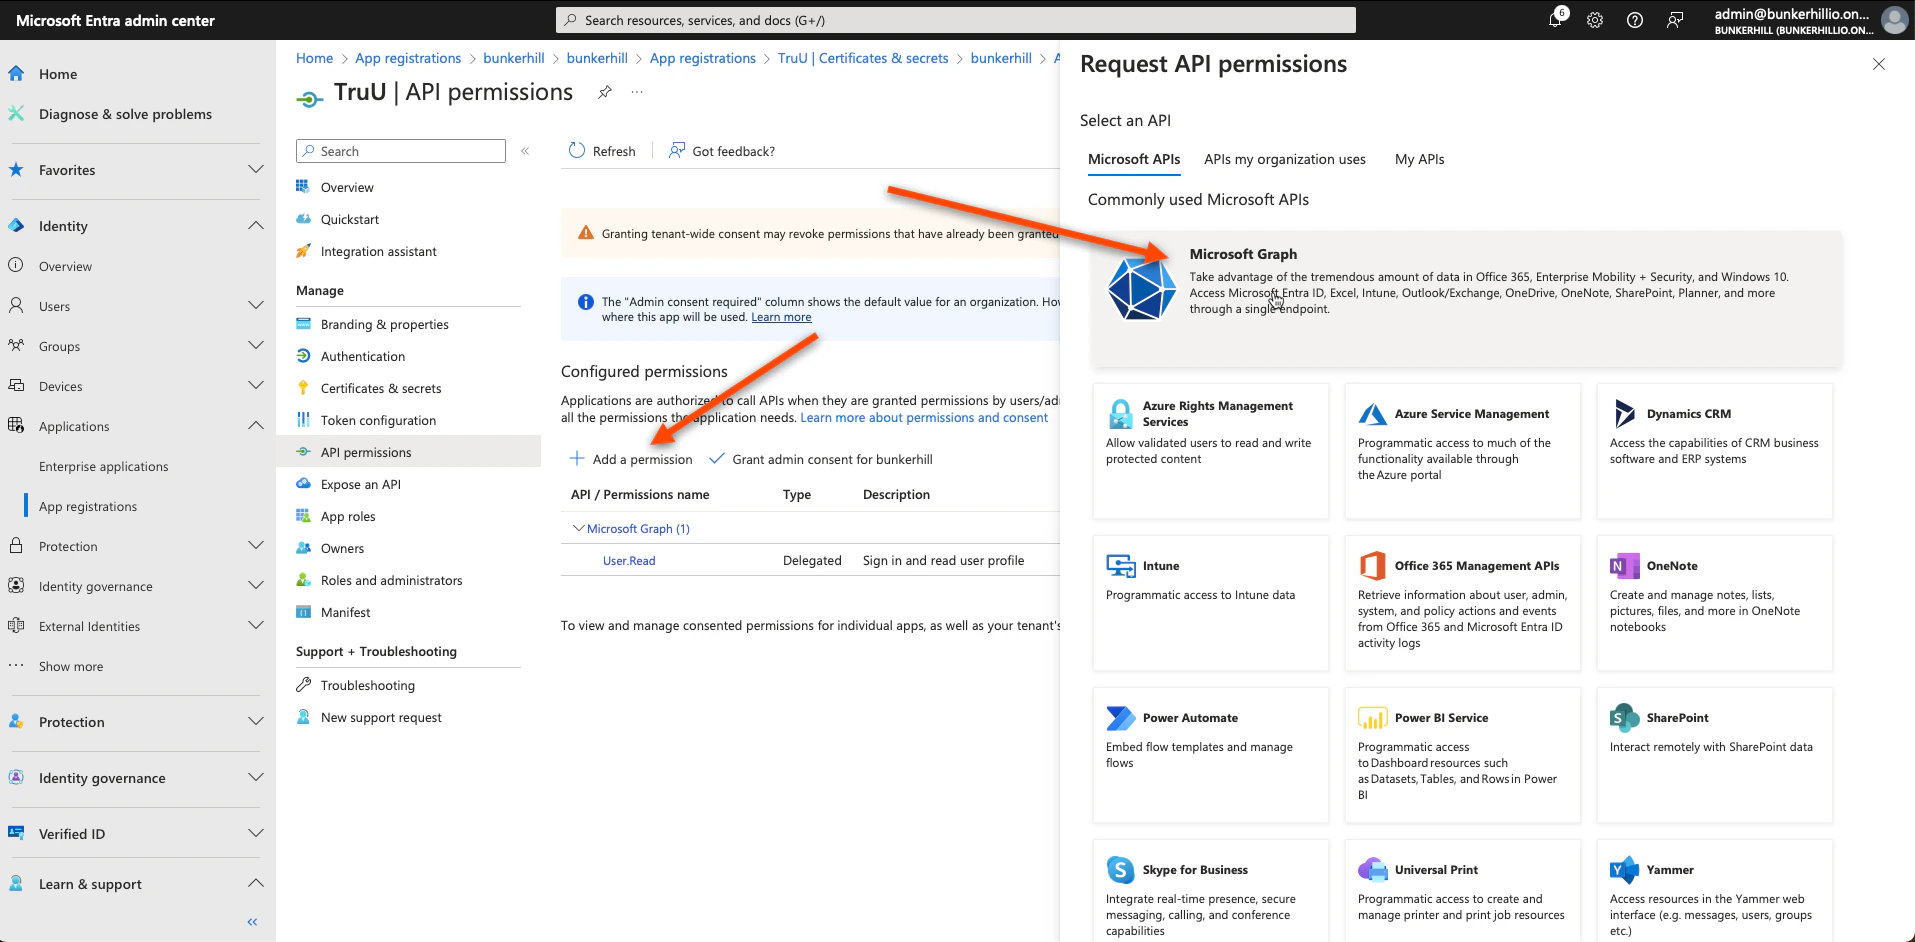1915x942 pixels.
Task: Open TruU | Certificates & secrets breadcrumb
Action: point(863,58)
